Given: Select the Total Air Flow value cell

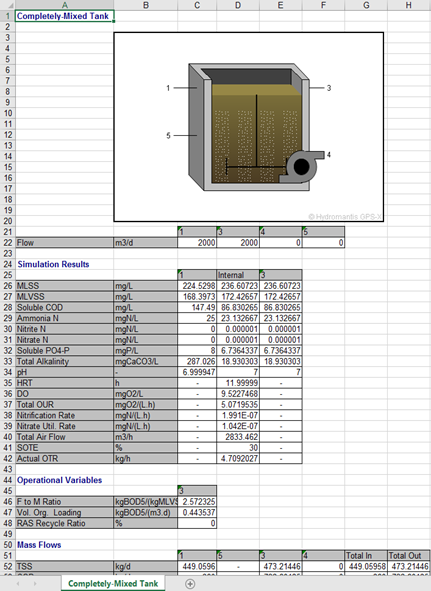Looking at the screenshot, I should tap(238, 437).
